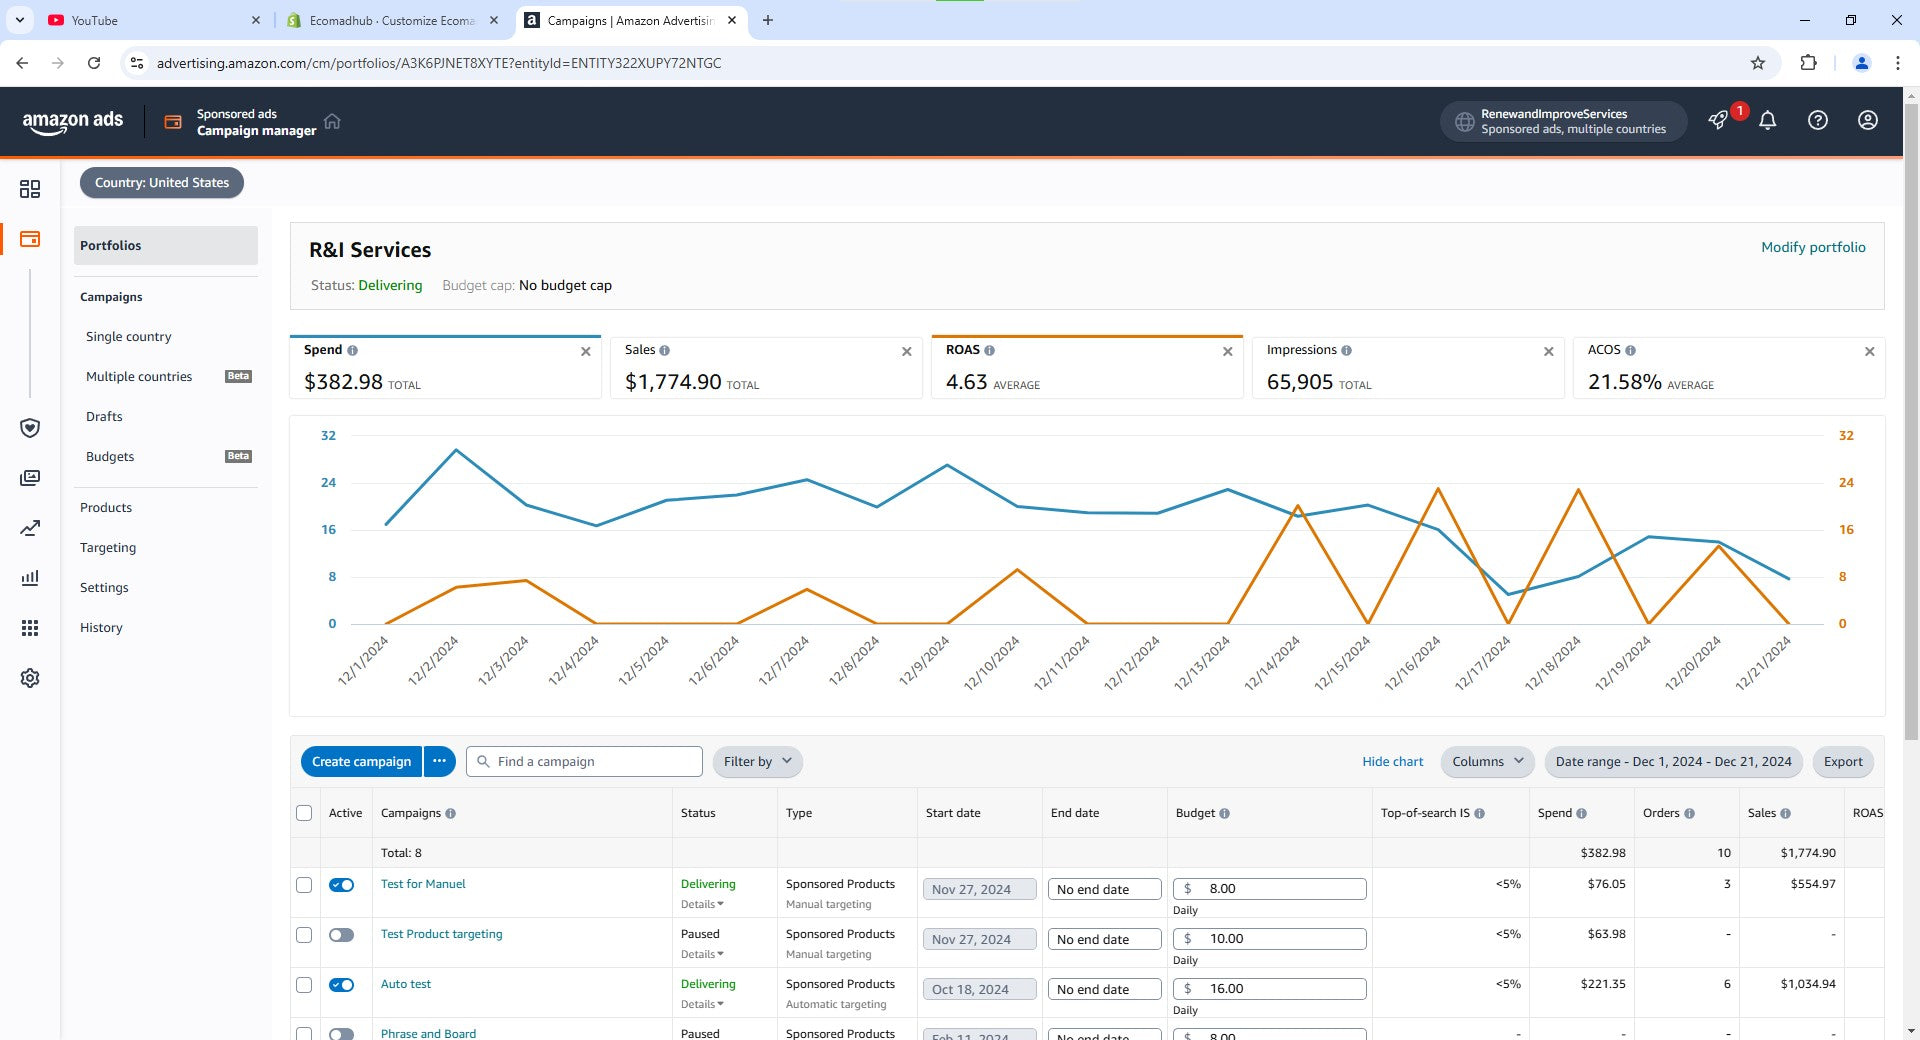The width and height of the screenshot is (1920, 1040).
Task: Open the Filter by dropdown
Action: click(757, 762)
